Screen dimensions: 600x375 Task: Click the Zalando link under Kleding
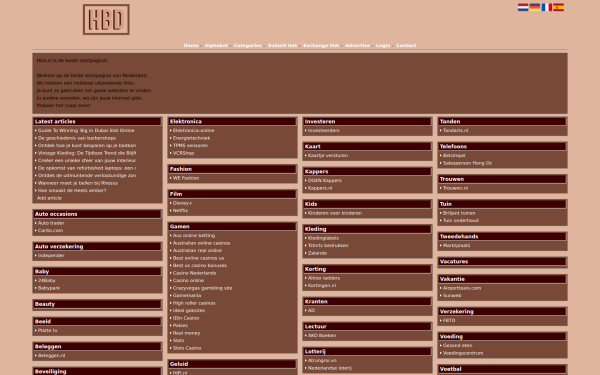tap(317, 253)
